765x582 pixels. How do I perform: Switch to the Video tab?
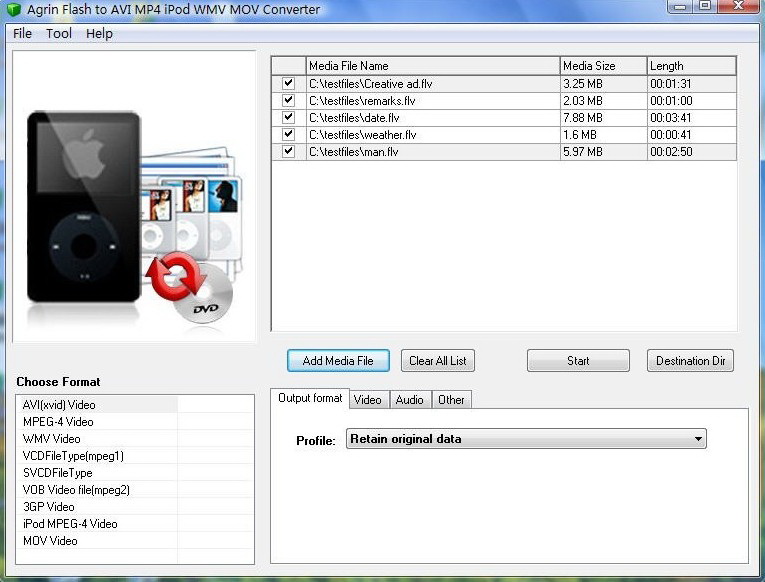(x=368, y=400)
